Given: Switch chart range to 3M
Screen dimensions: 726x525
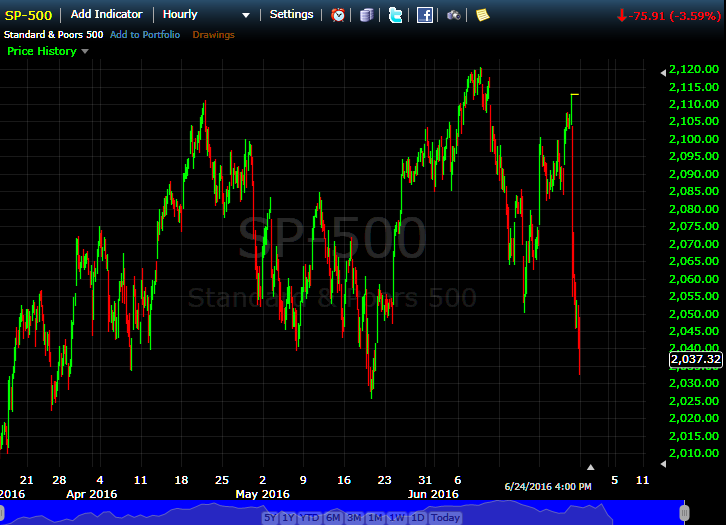Looking at the screenshot, I should 354,518.
